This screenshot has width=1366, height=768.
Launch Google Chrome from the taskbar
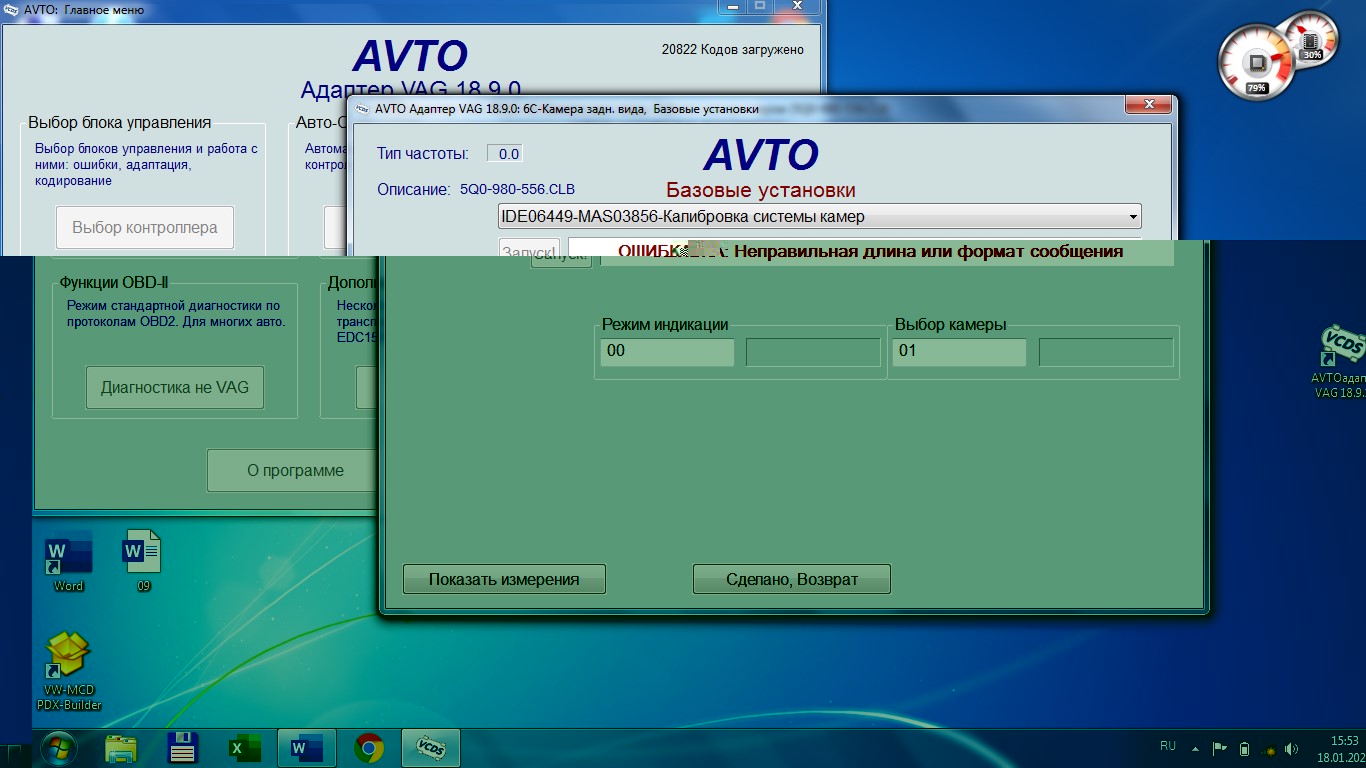369,748
